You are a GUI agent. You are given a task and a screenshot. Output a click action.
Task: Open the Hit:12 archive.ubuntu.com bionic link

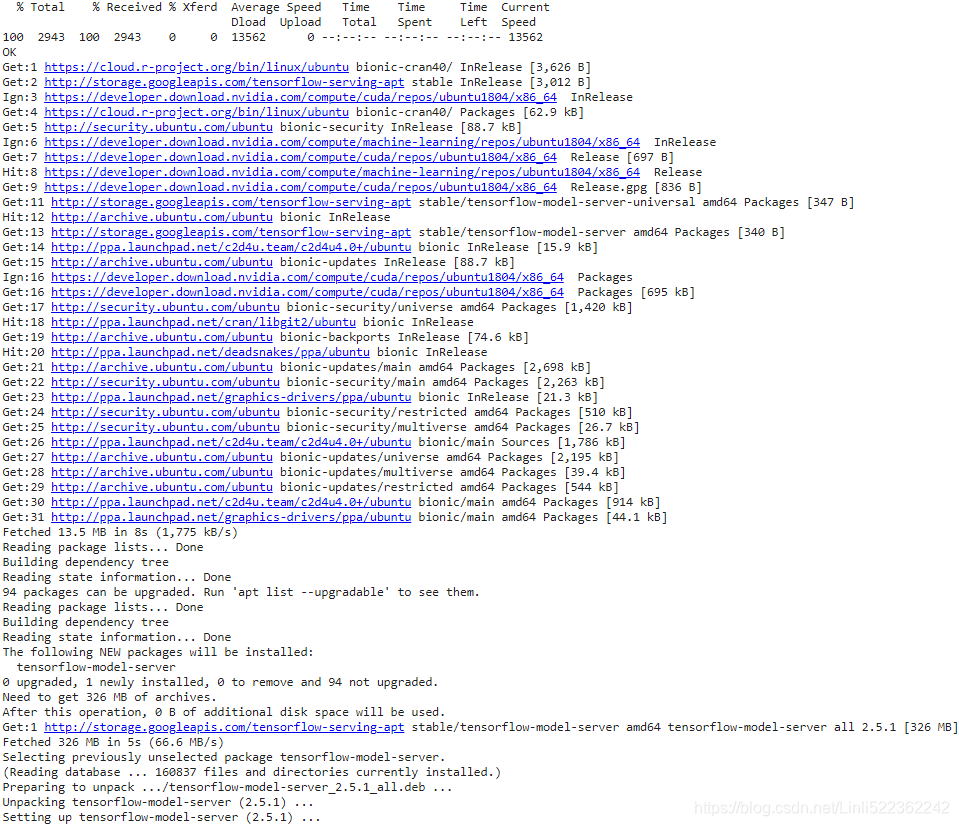tap(161, 217)
